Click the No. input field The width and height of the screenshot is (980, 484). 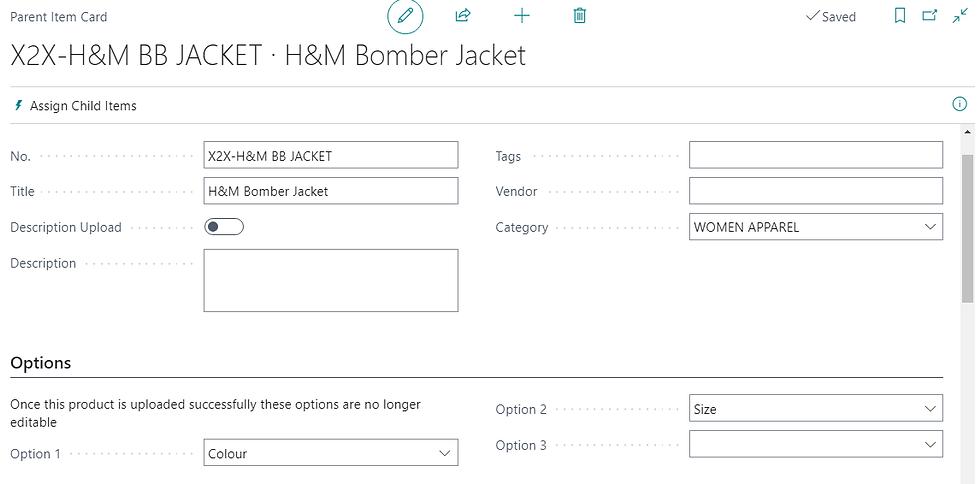click(331, 156)
